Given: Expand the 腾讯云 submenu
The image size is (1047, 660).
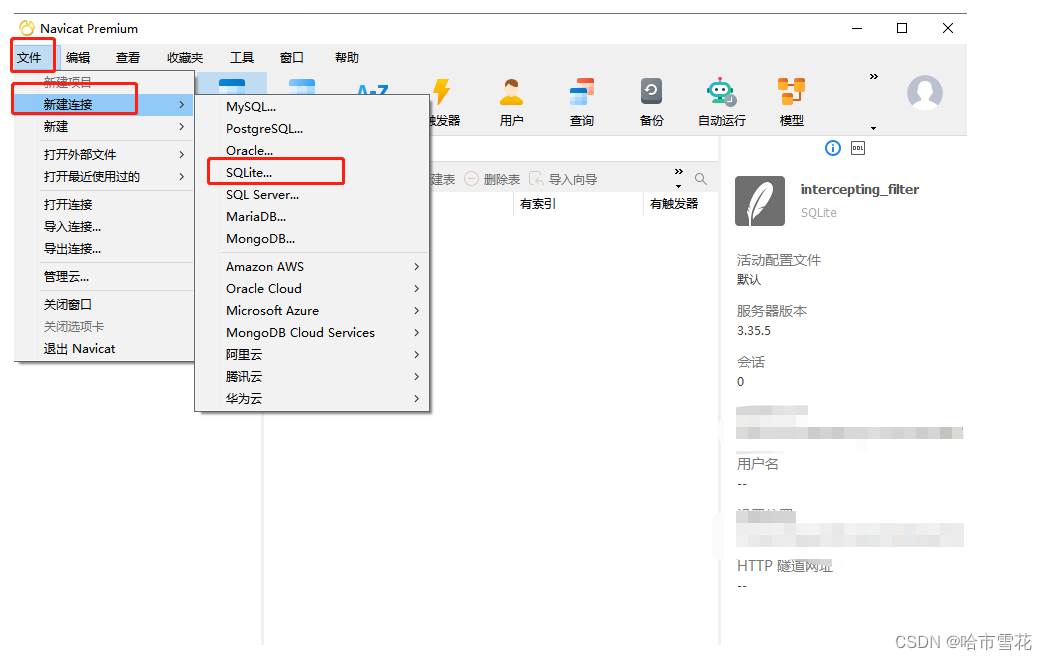Looking at the screenshot, I should [x=417, y=377].
